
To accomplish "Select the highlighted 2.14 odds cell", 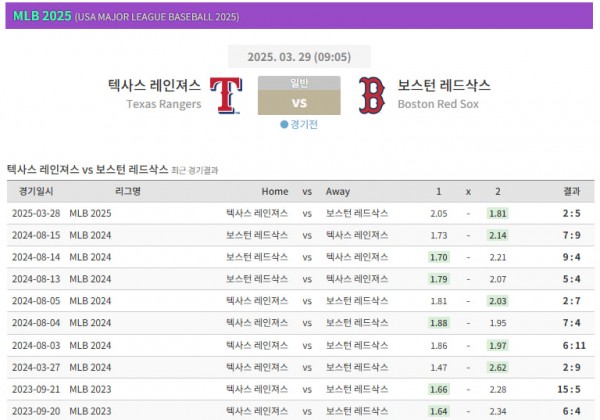I will 497,235.
